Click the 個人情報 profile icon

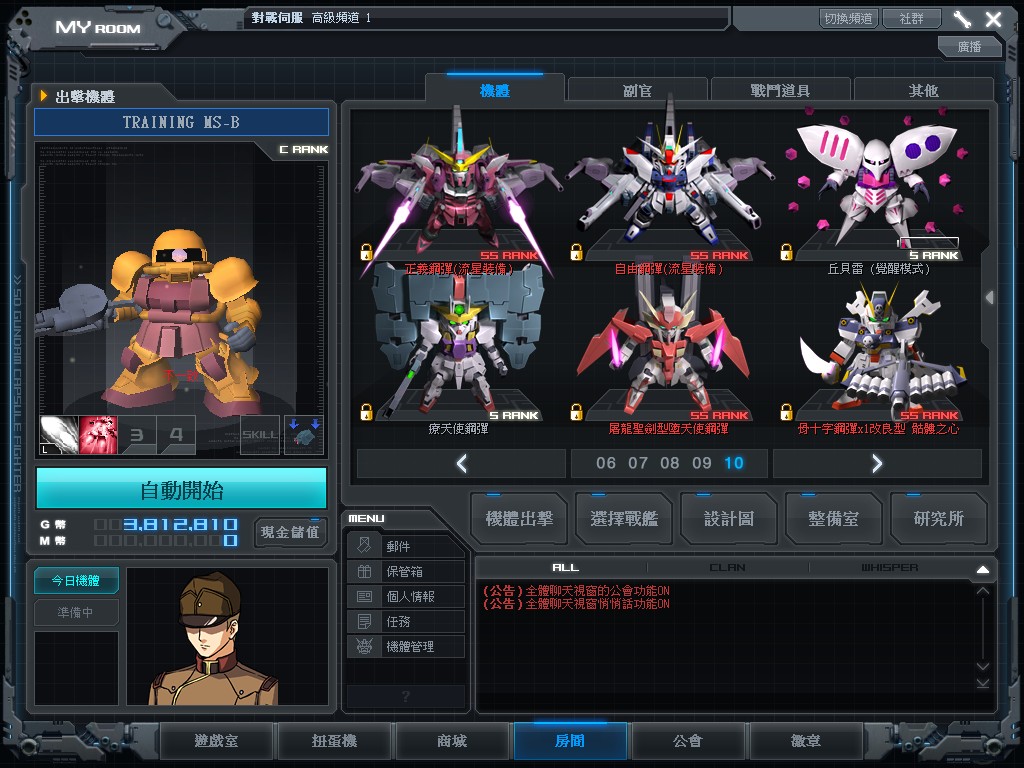point(364,596)
